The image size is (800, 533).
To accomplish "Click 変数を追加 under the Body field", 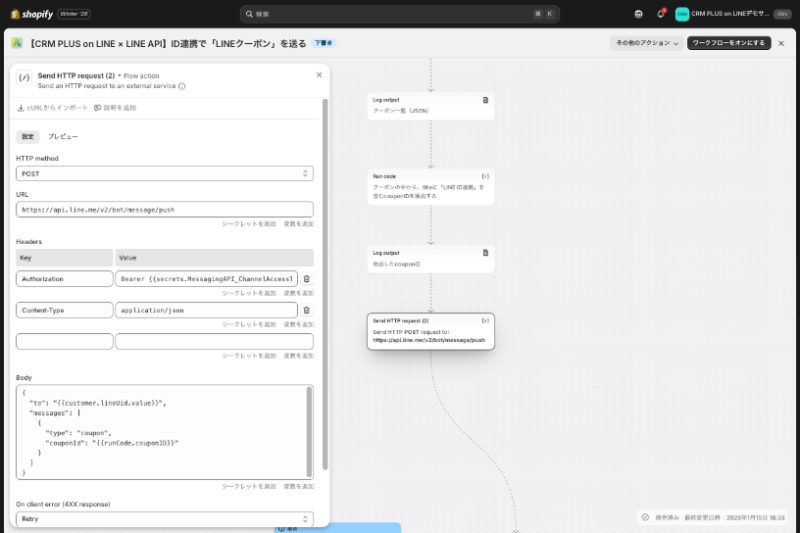I will [299, 487].
